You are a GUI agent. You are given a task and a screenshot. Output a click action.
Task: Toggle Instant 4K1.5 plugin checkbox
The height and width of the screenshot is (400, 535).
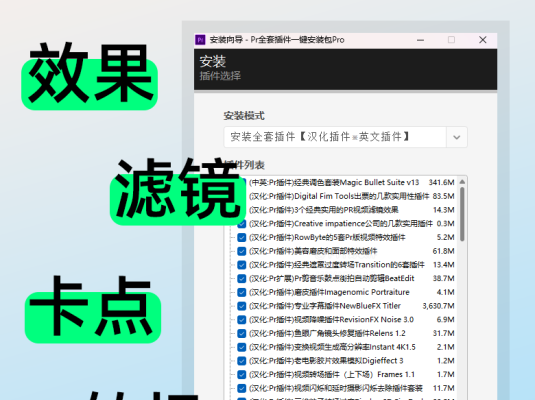pos(242,347)
